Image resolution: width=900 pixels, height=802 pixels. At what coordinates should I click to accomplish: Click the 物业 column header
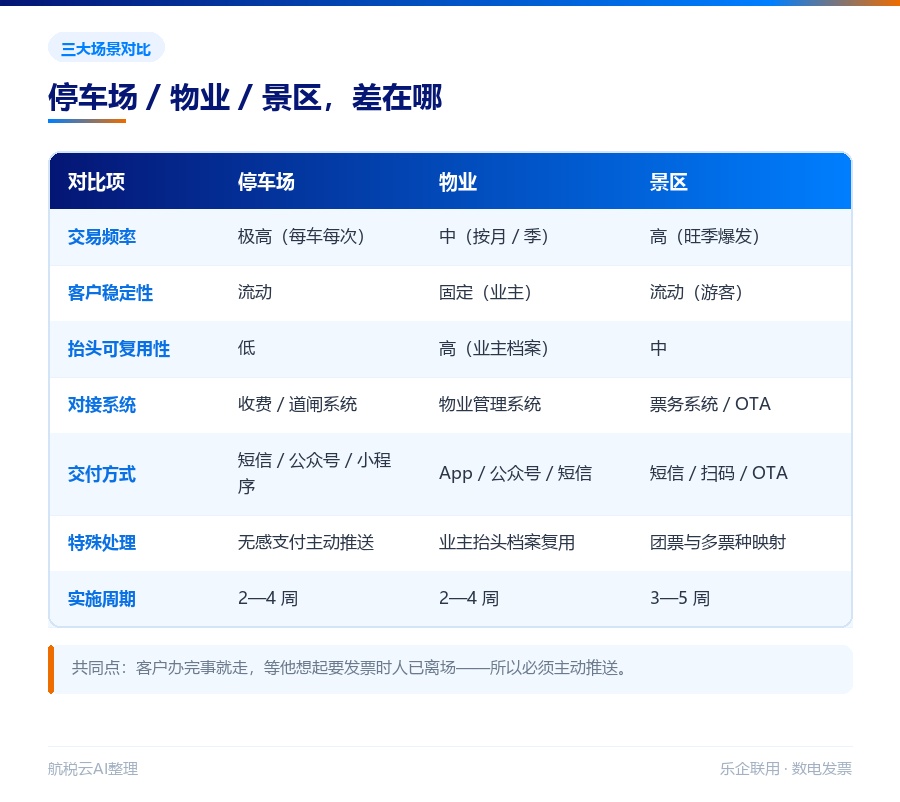pyautogui.click(x=458, y=182)
